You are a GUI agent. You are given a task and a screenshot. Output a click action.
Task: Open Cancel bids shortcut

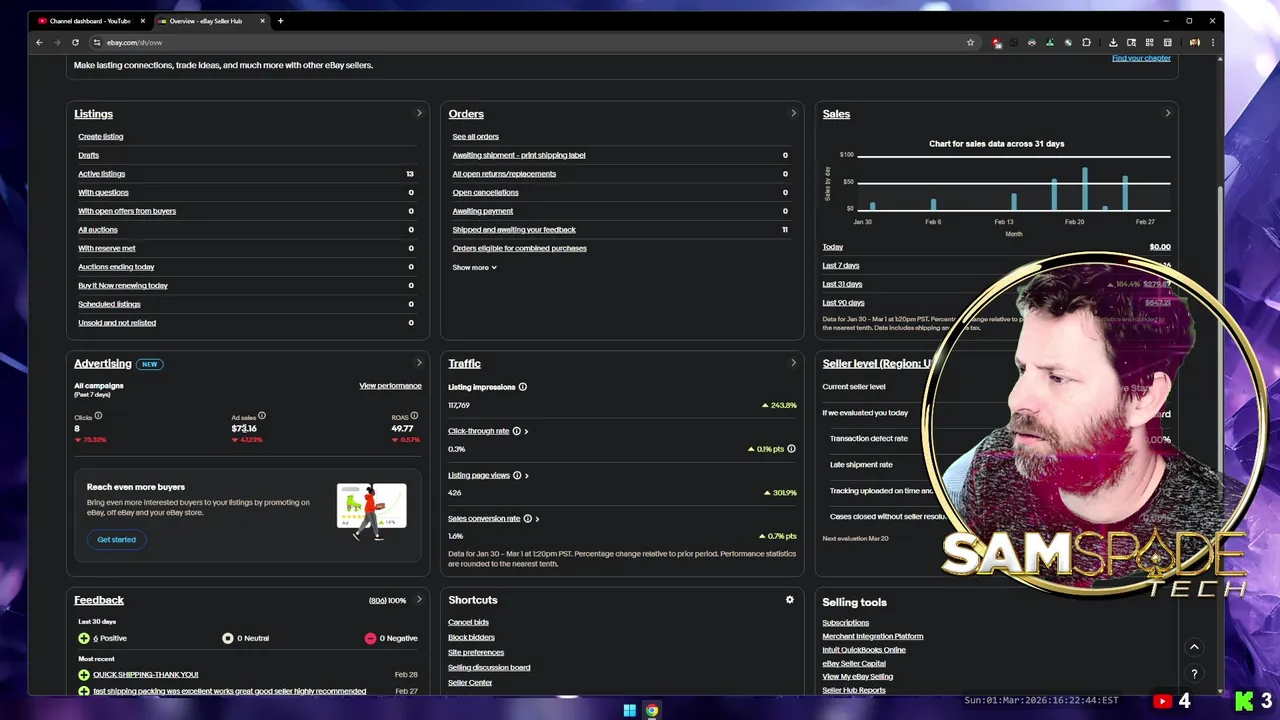(x=468, y=622)
